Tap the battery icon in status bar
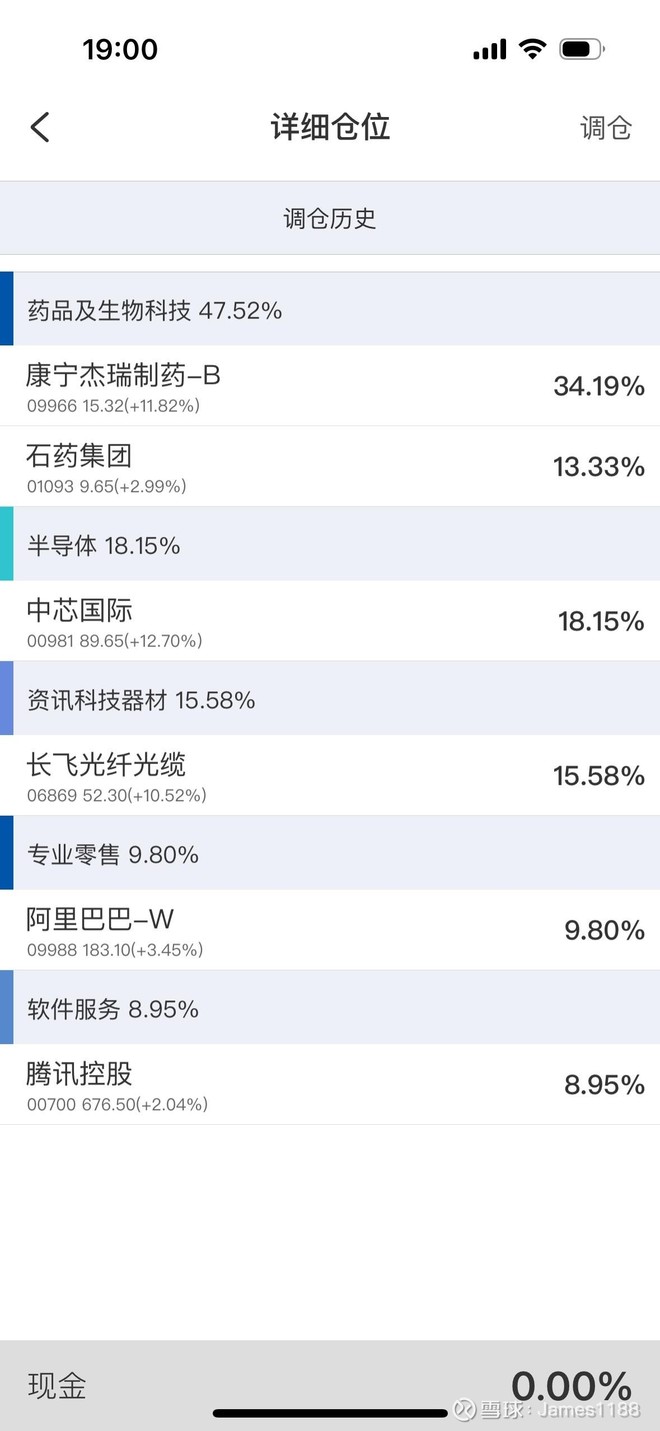This screenshot has width=660, height=1431. click(x=581, y=49)
